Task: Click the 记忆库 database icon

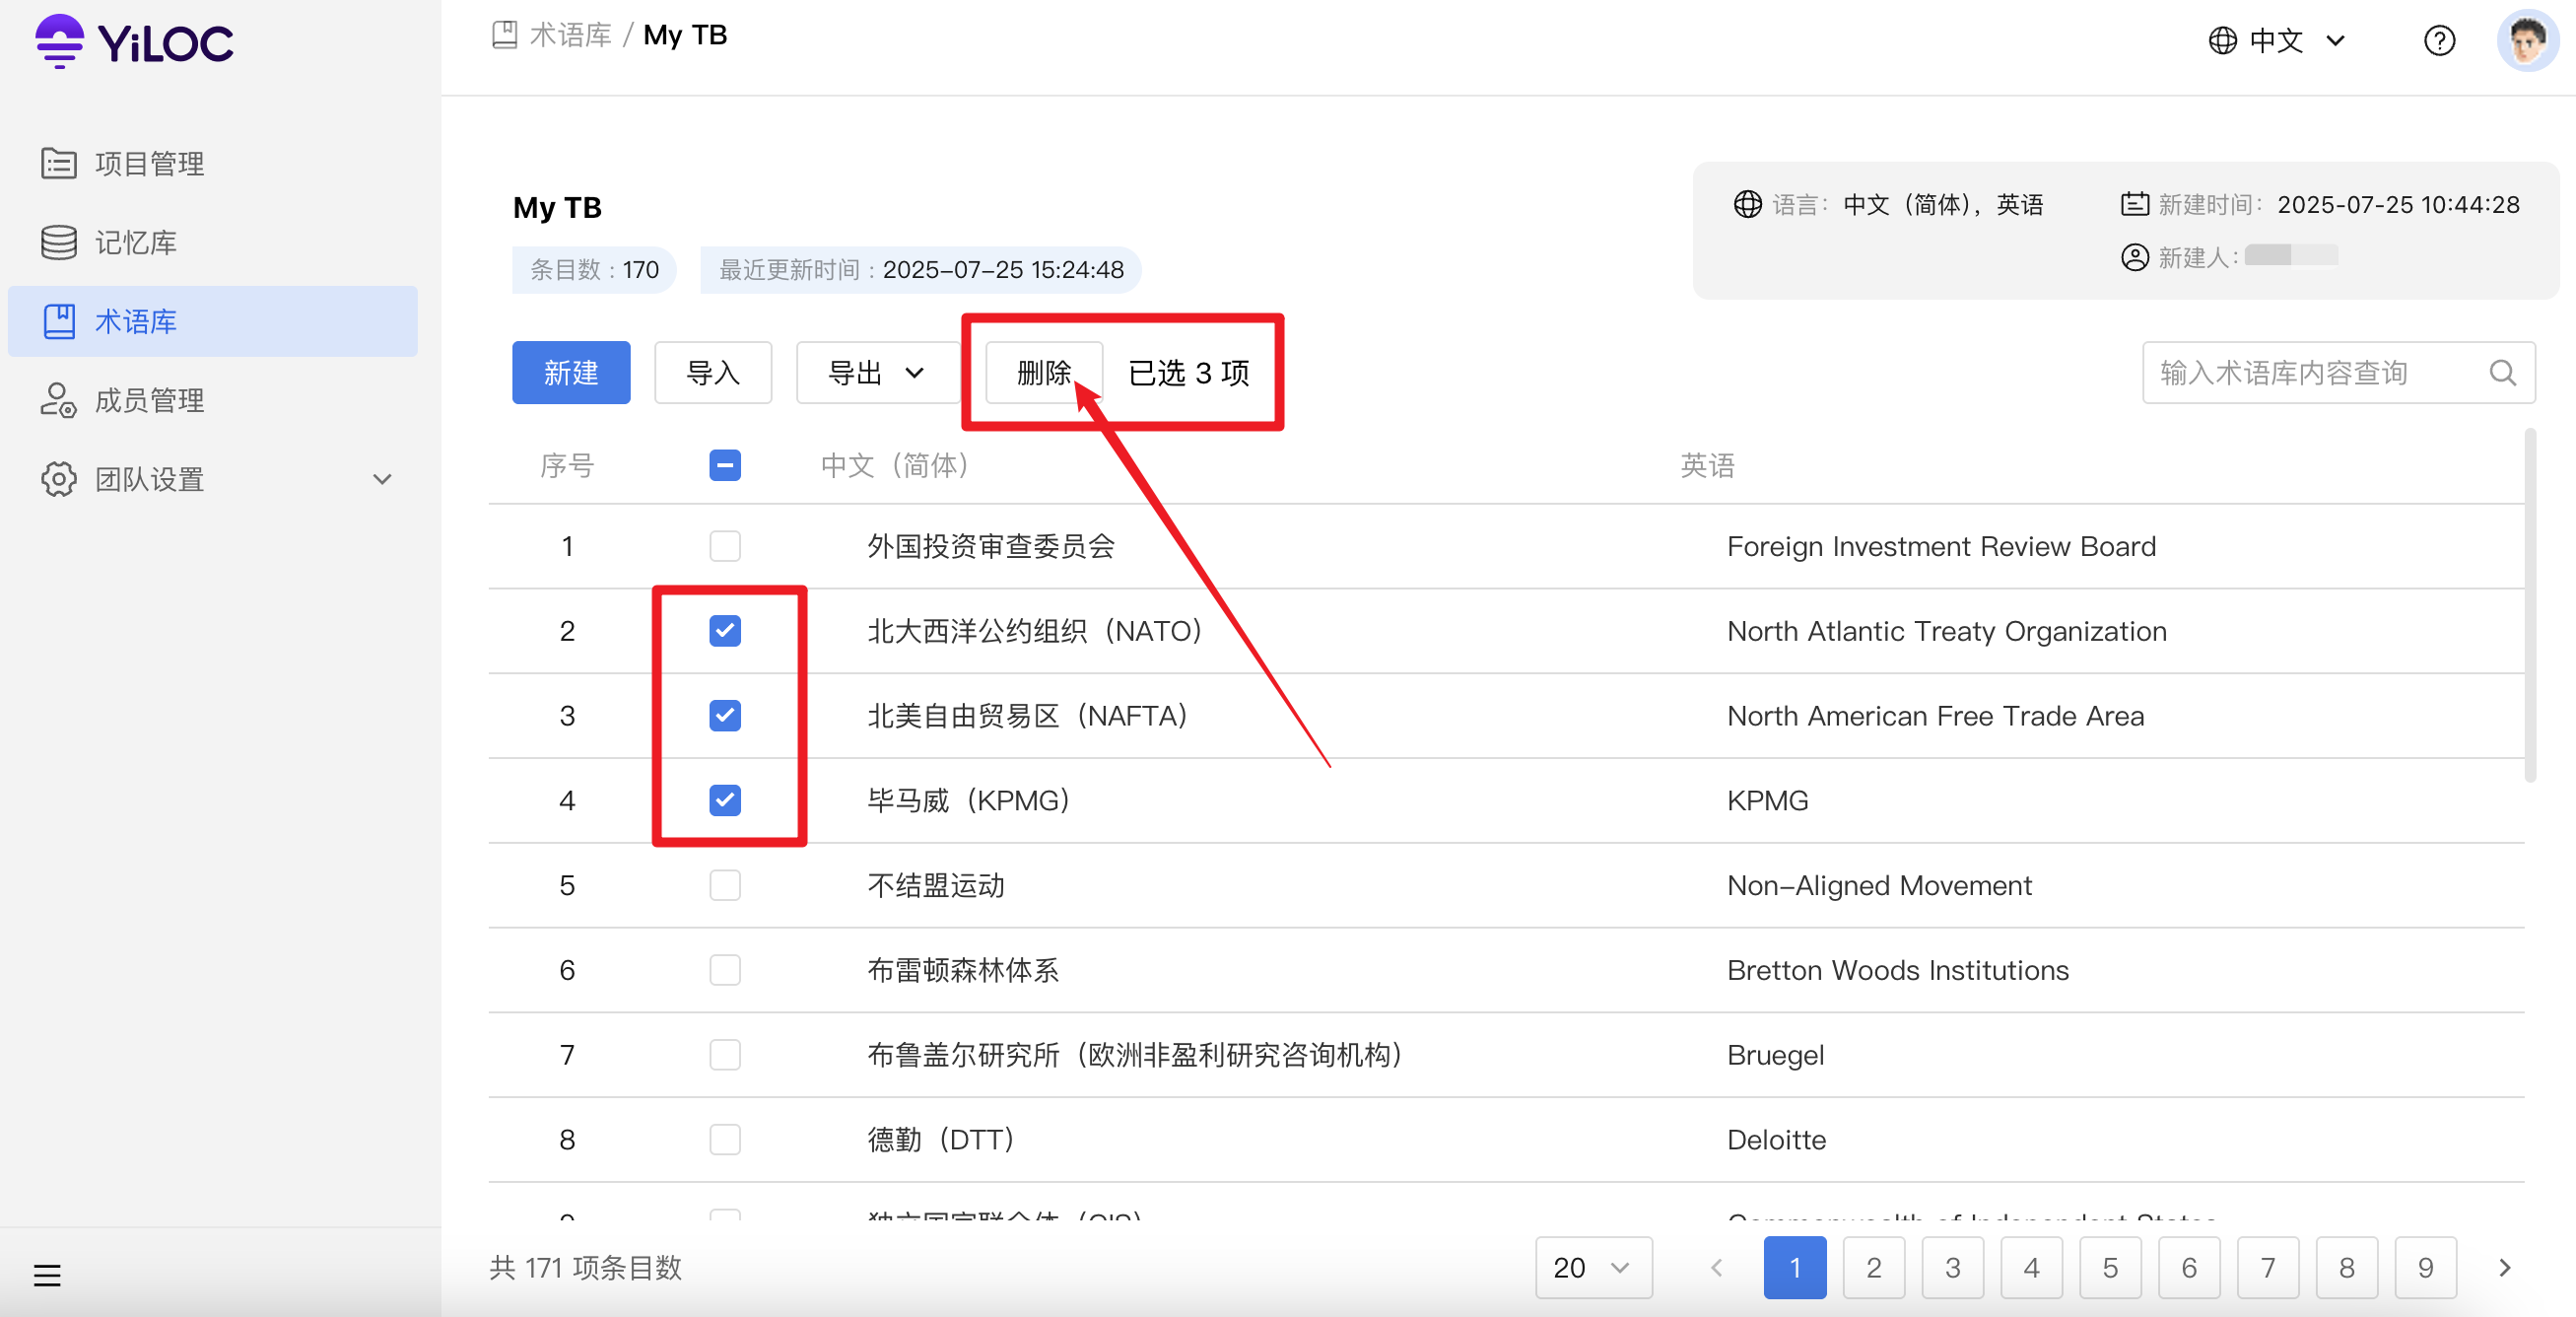Action: (59, 242)
